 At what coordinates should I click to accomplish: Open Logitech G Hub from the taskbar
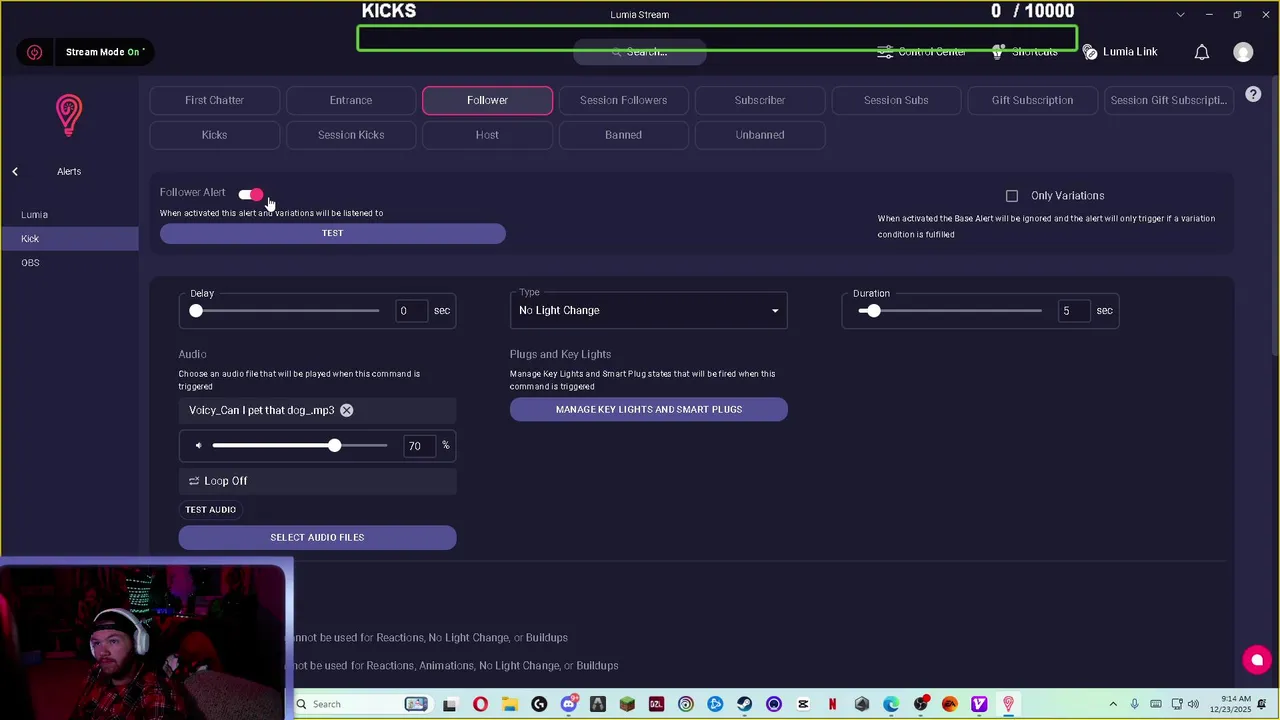[x=539, y=704]
